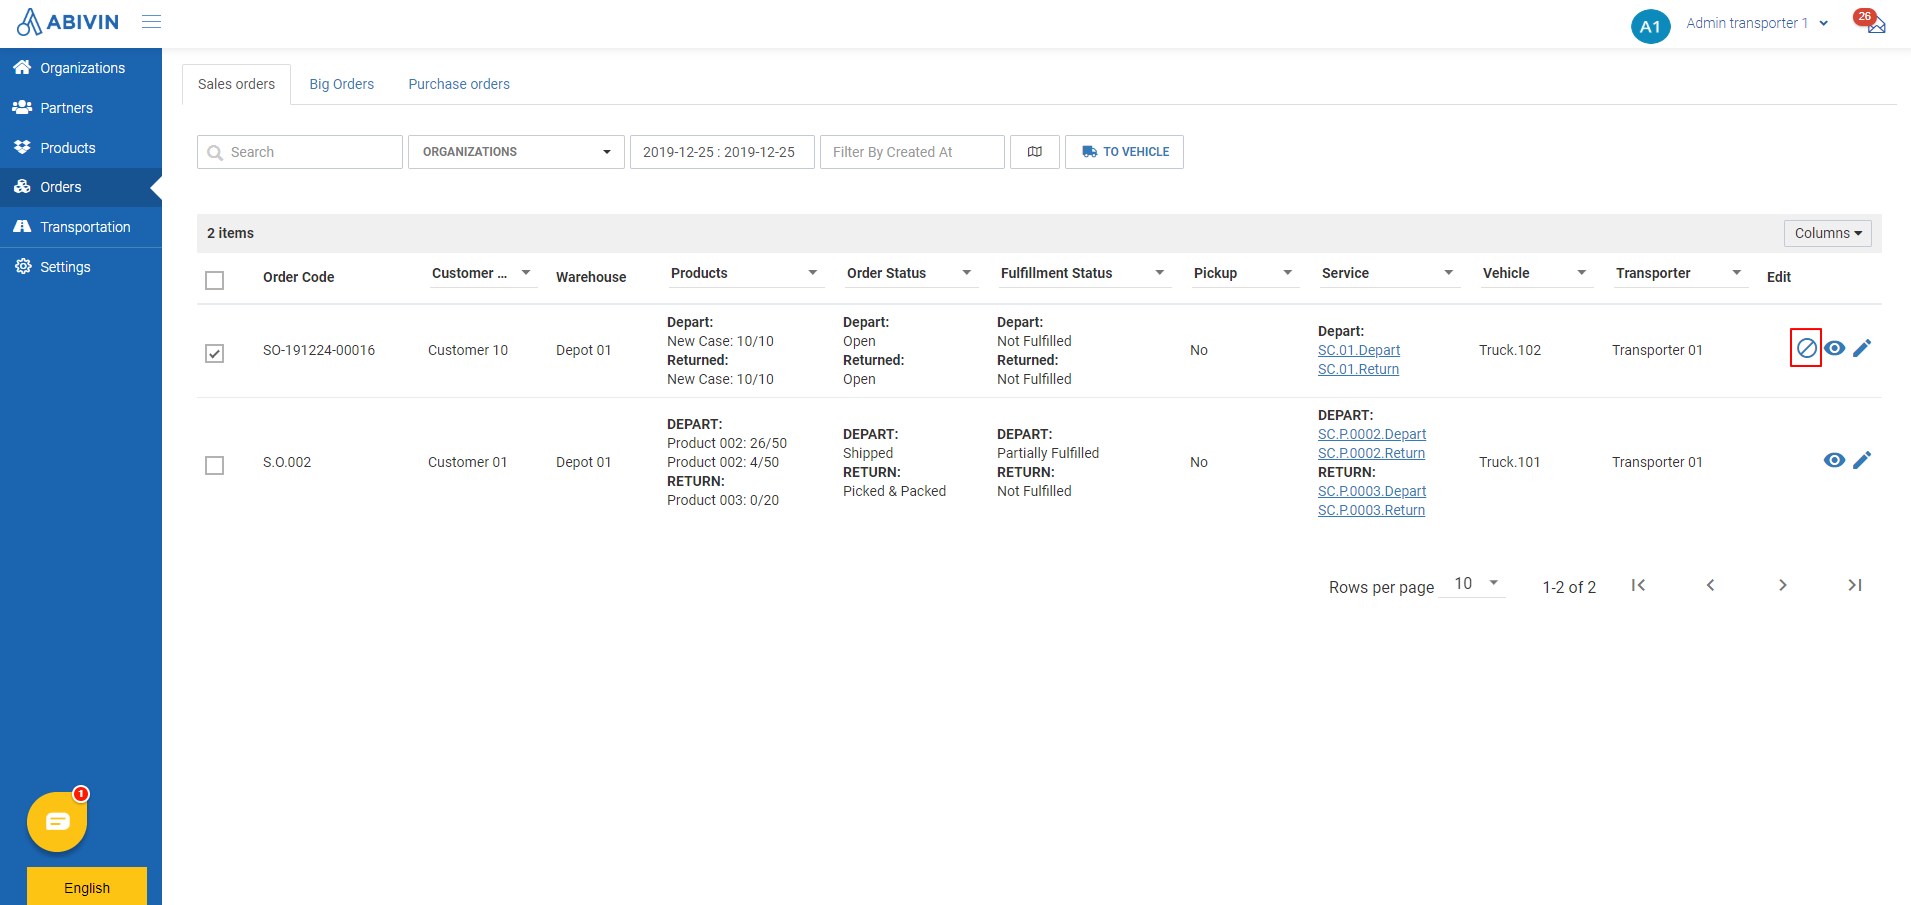
Task: Go to the previous page
Action: pyautogui.click(x=1710, y=585)
